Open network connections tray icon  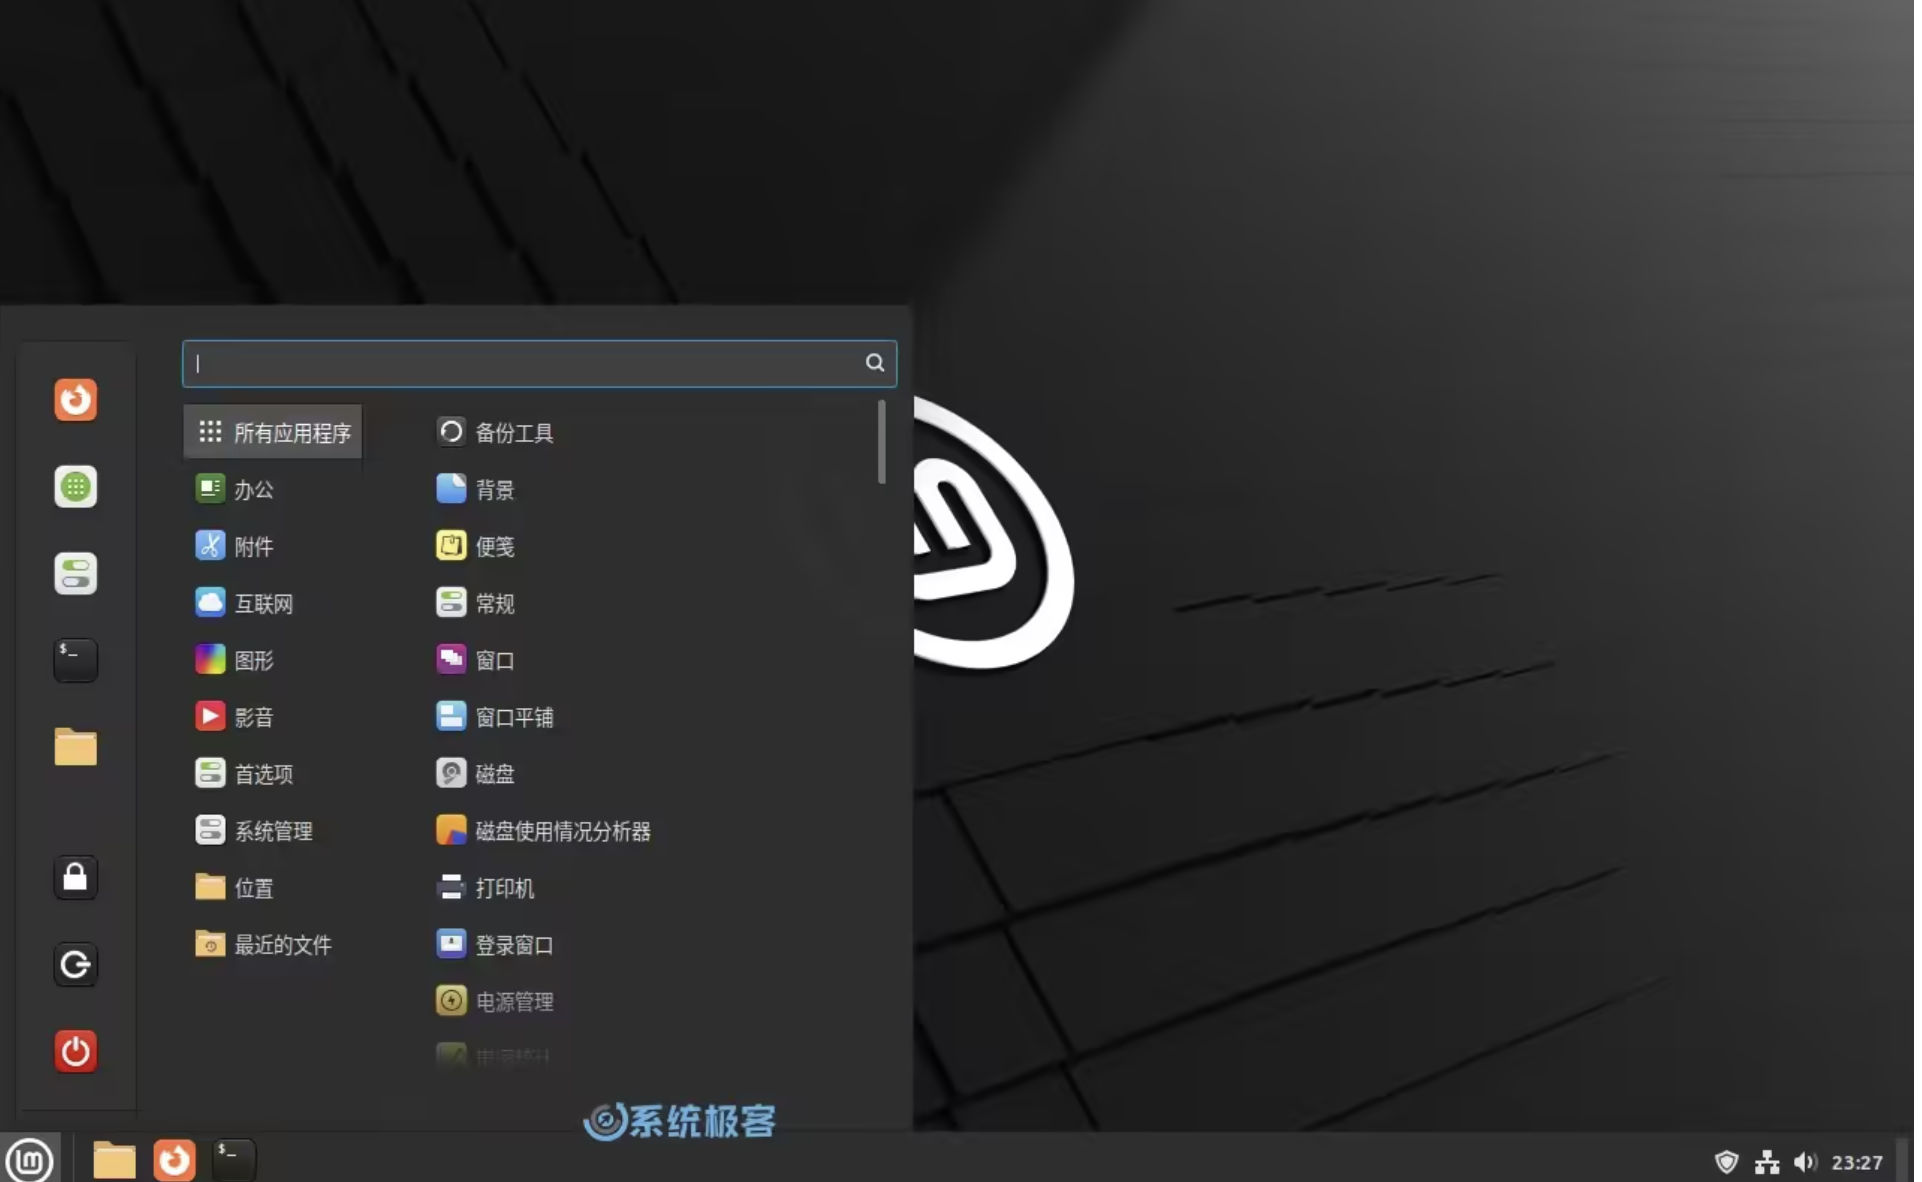click(x=1767, y=1162)
